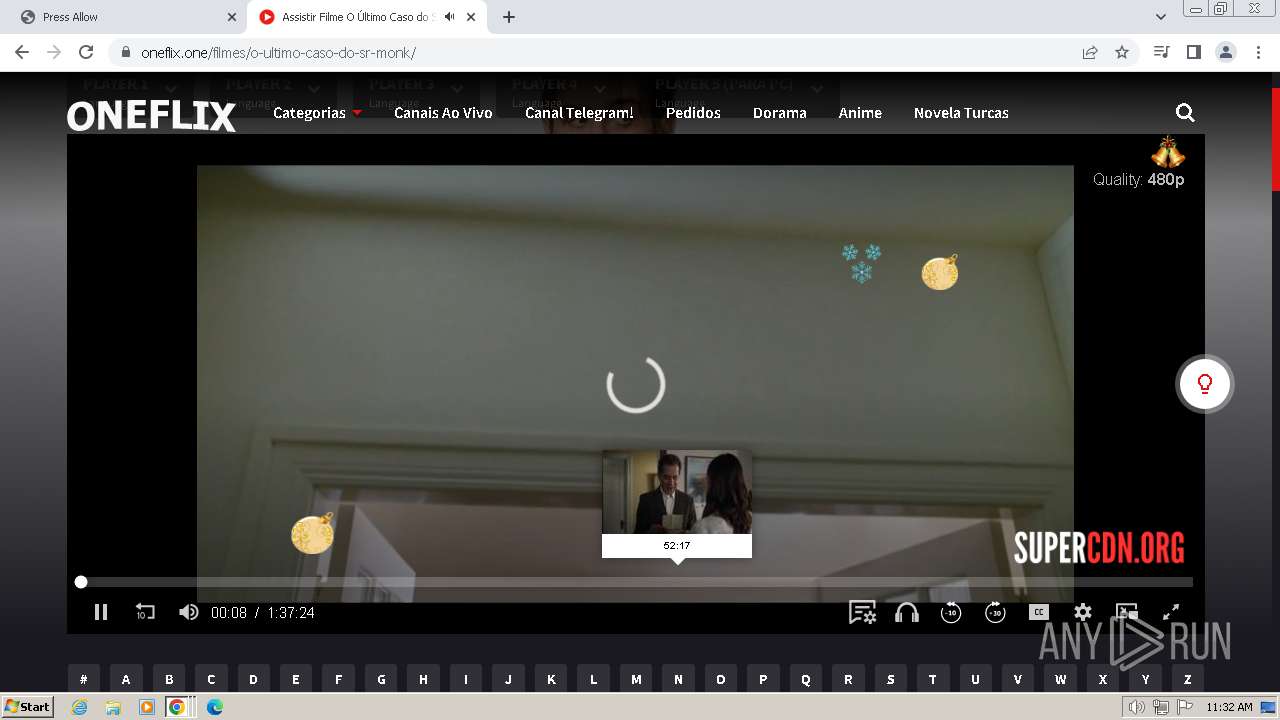Bookmark this page star
Screen dimensions: 1280x720
coord(1122,52)
